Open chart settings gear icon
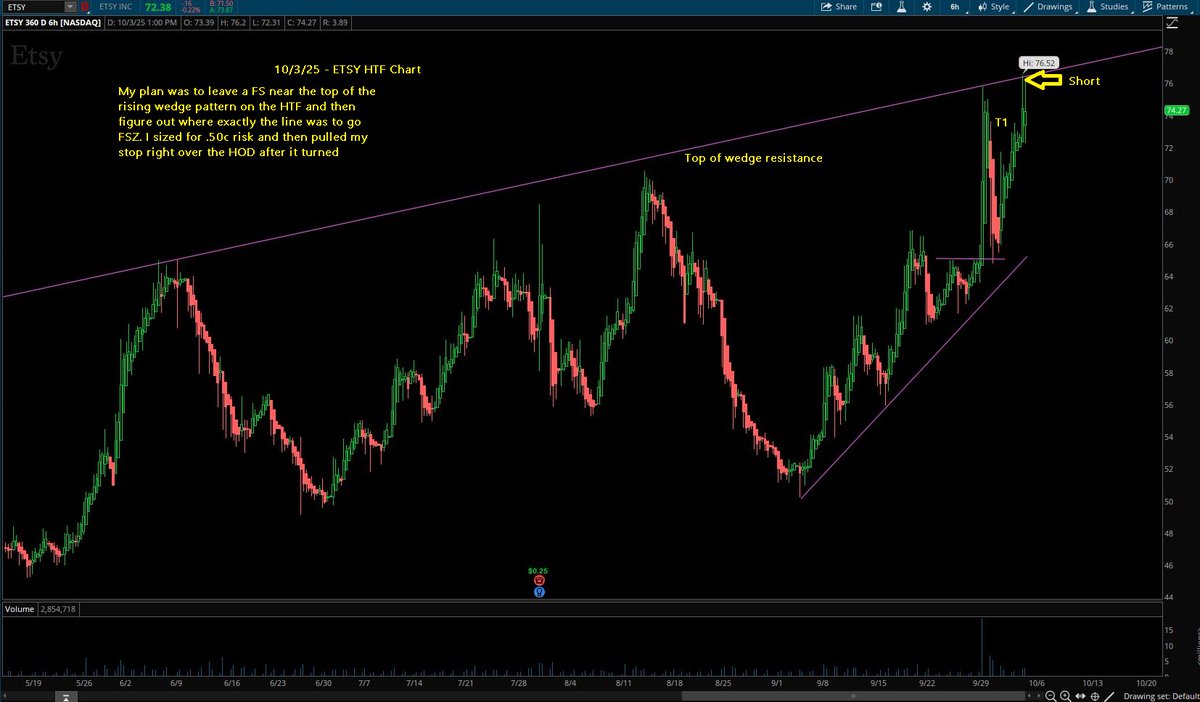Screen dimensions: 1200x702 pyautogui.click(x=926, y=6)
